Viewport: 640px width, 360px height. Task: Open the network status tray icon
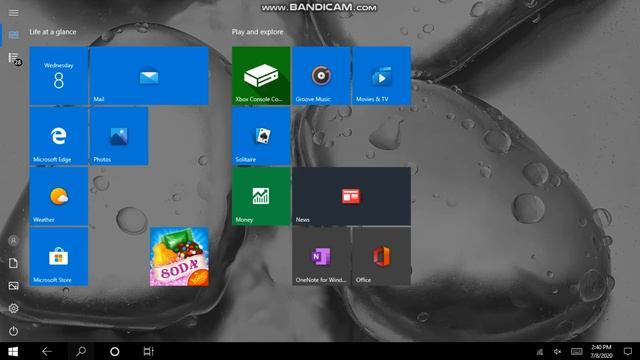point(540,352)
